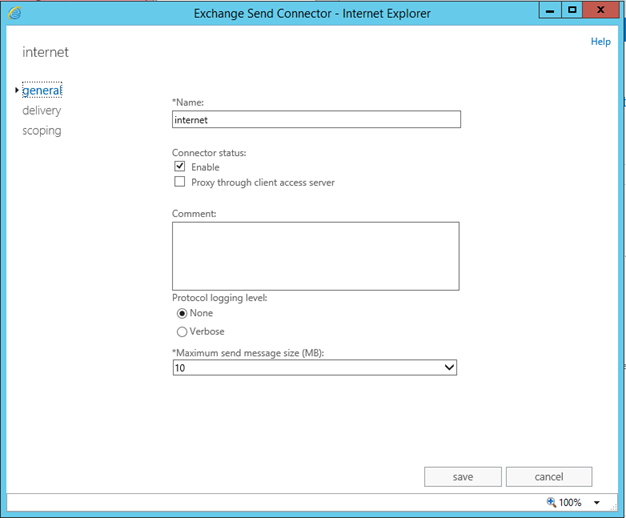Screen dimensions: 626x518
Task: Close the Exchange Send Connector window
Action: 600,10
